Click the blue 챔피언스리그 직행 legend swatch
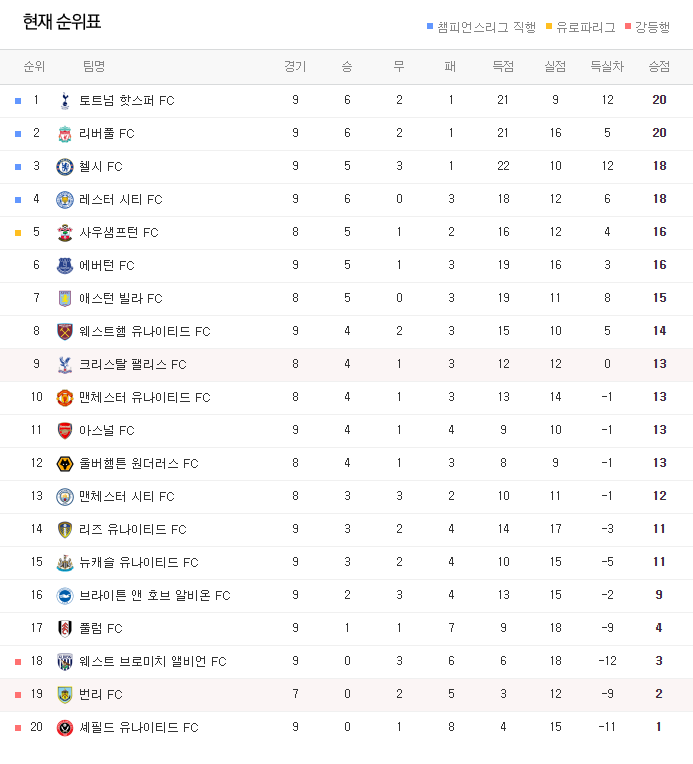The height and width of the screenshot is (764, 693). pos(430,26)
